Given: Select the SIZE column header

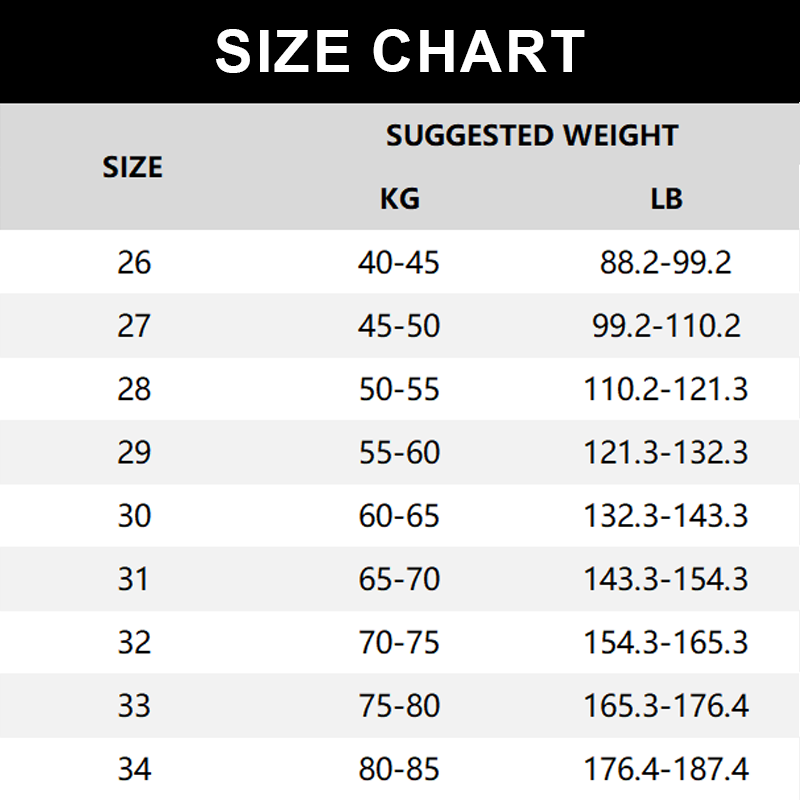Looking at the screenshot, I should (132, 167).
